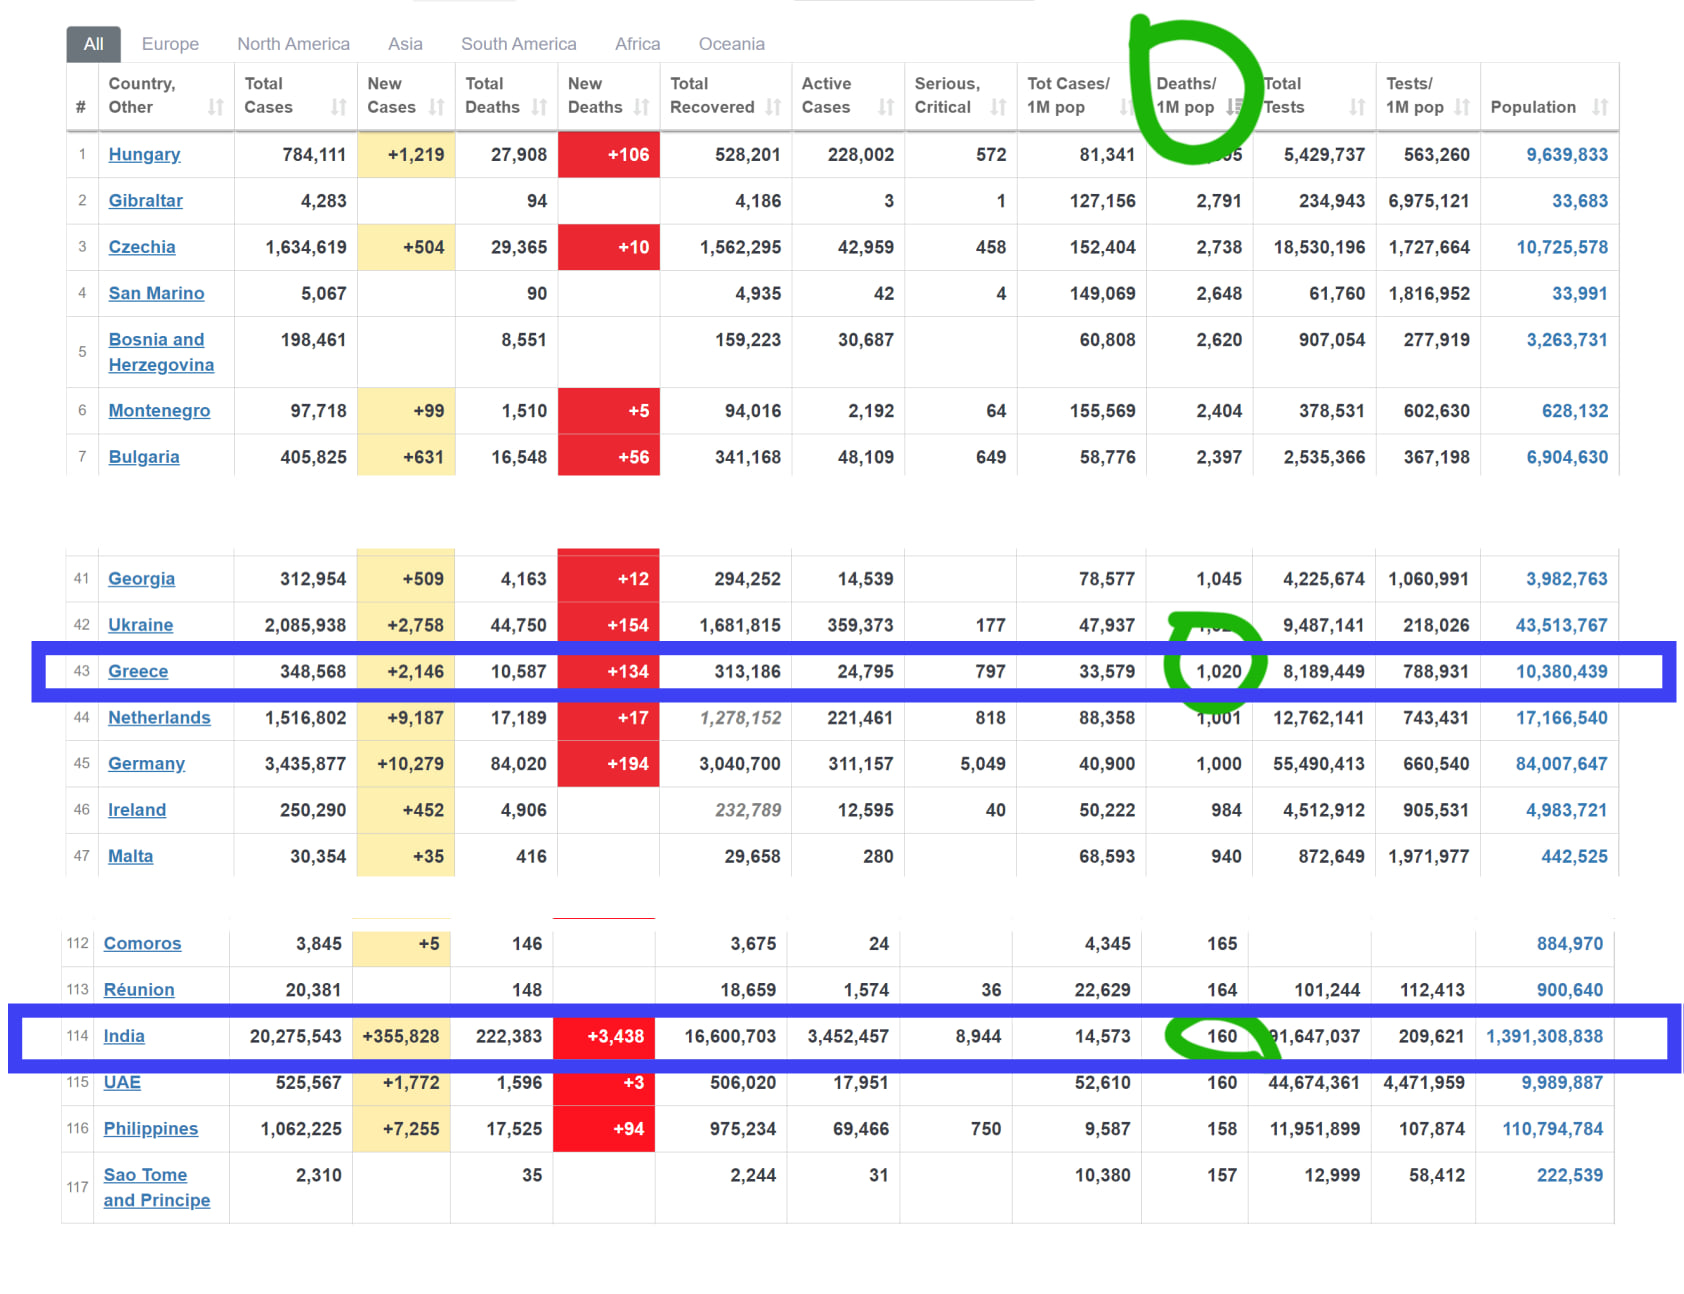Sort table by Total Cases column icon

339,107
